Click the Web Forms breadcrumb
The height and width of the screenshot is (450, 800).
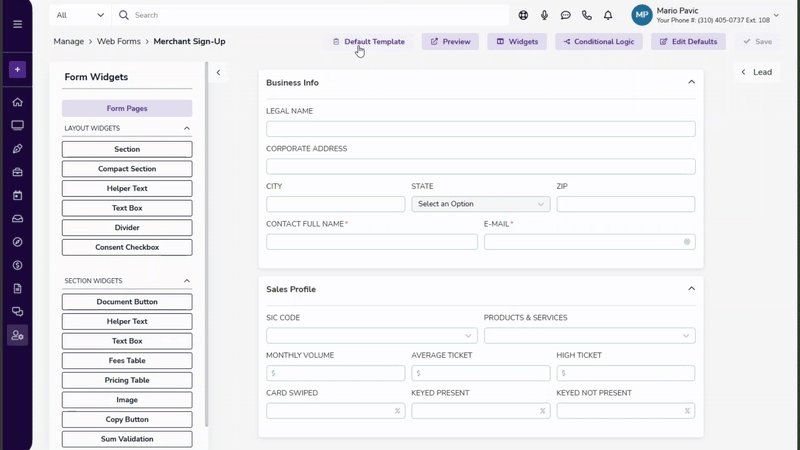pyautogui.click(x=118, y=42)
